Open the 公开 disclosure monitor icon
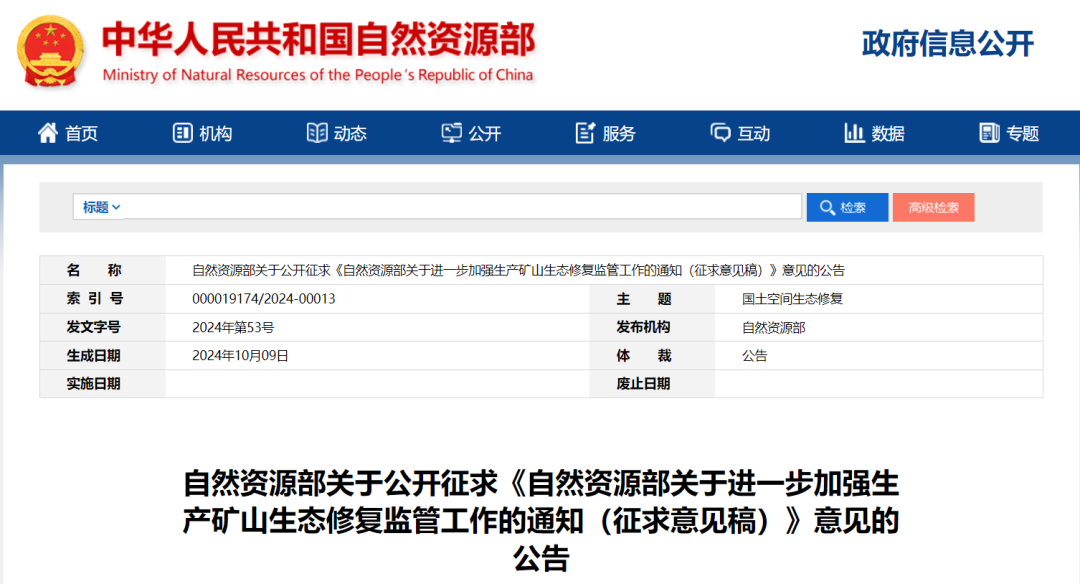The image size is (1080, 584). pos(452,132)
